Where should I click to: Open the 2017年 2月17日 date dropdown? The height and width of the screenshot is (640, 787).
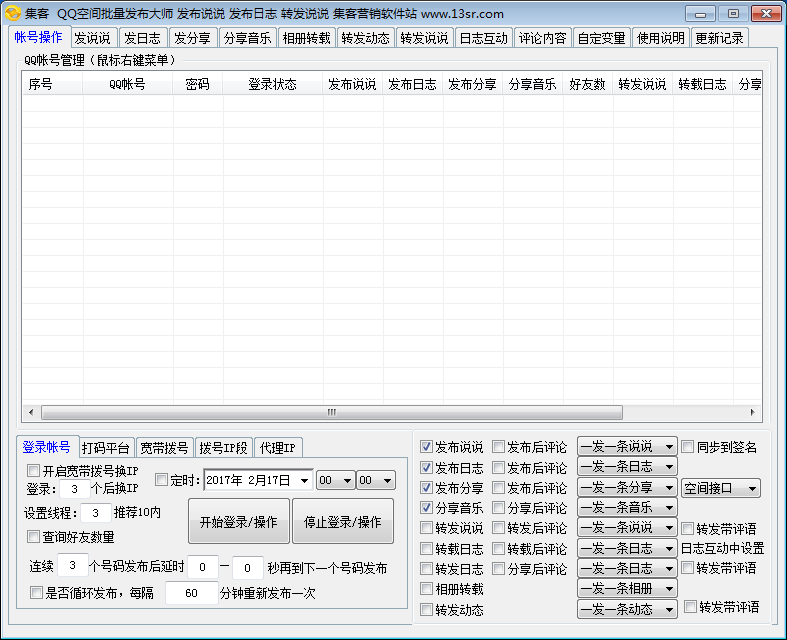tap(304, 480)
